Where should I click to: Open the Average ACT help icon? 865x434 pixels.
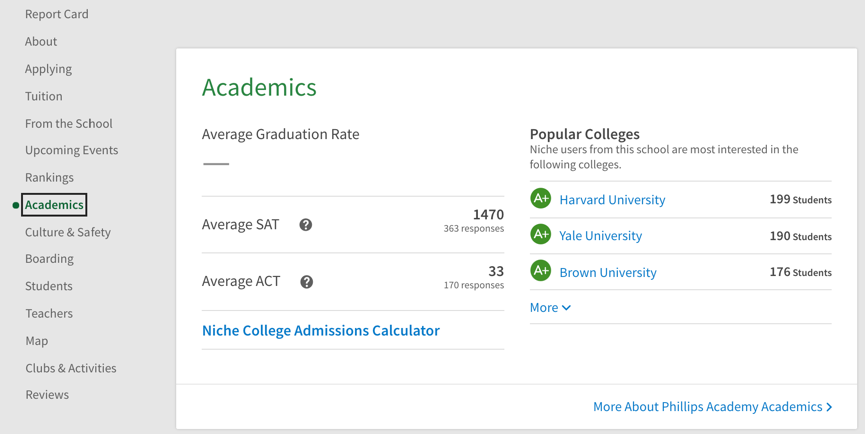(307, 282)
